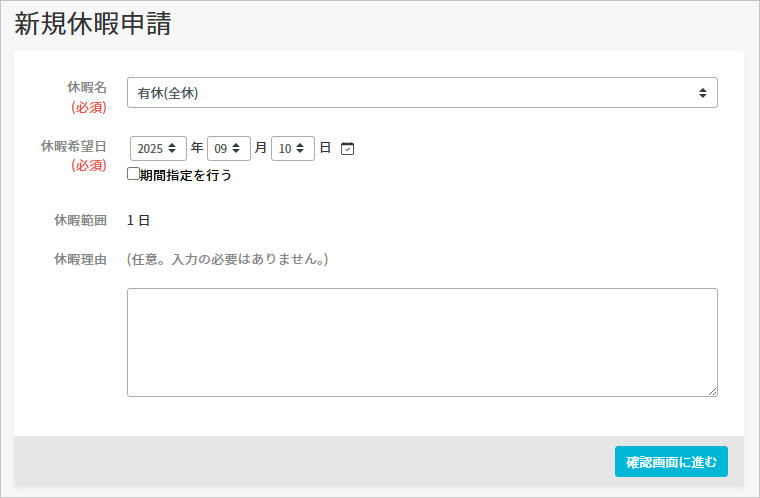Click the 休暇範囲 field label
Image resolution: width=760 pixels, height=498 pixels.
(x=80, y=220)
